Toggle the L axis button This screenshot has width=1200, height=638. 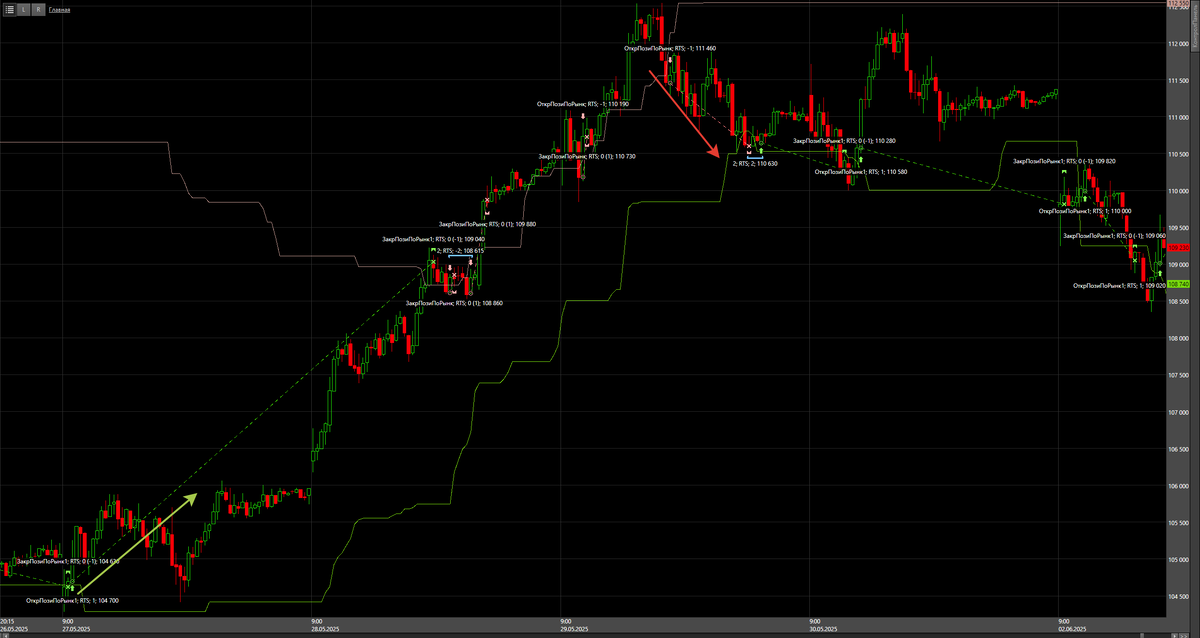(23, 9)
